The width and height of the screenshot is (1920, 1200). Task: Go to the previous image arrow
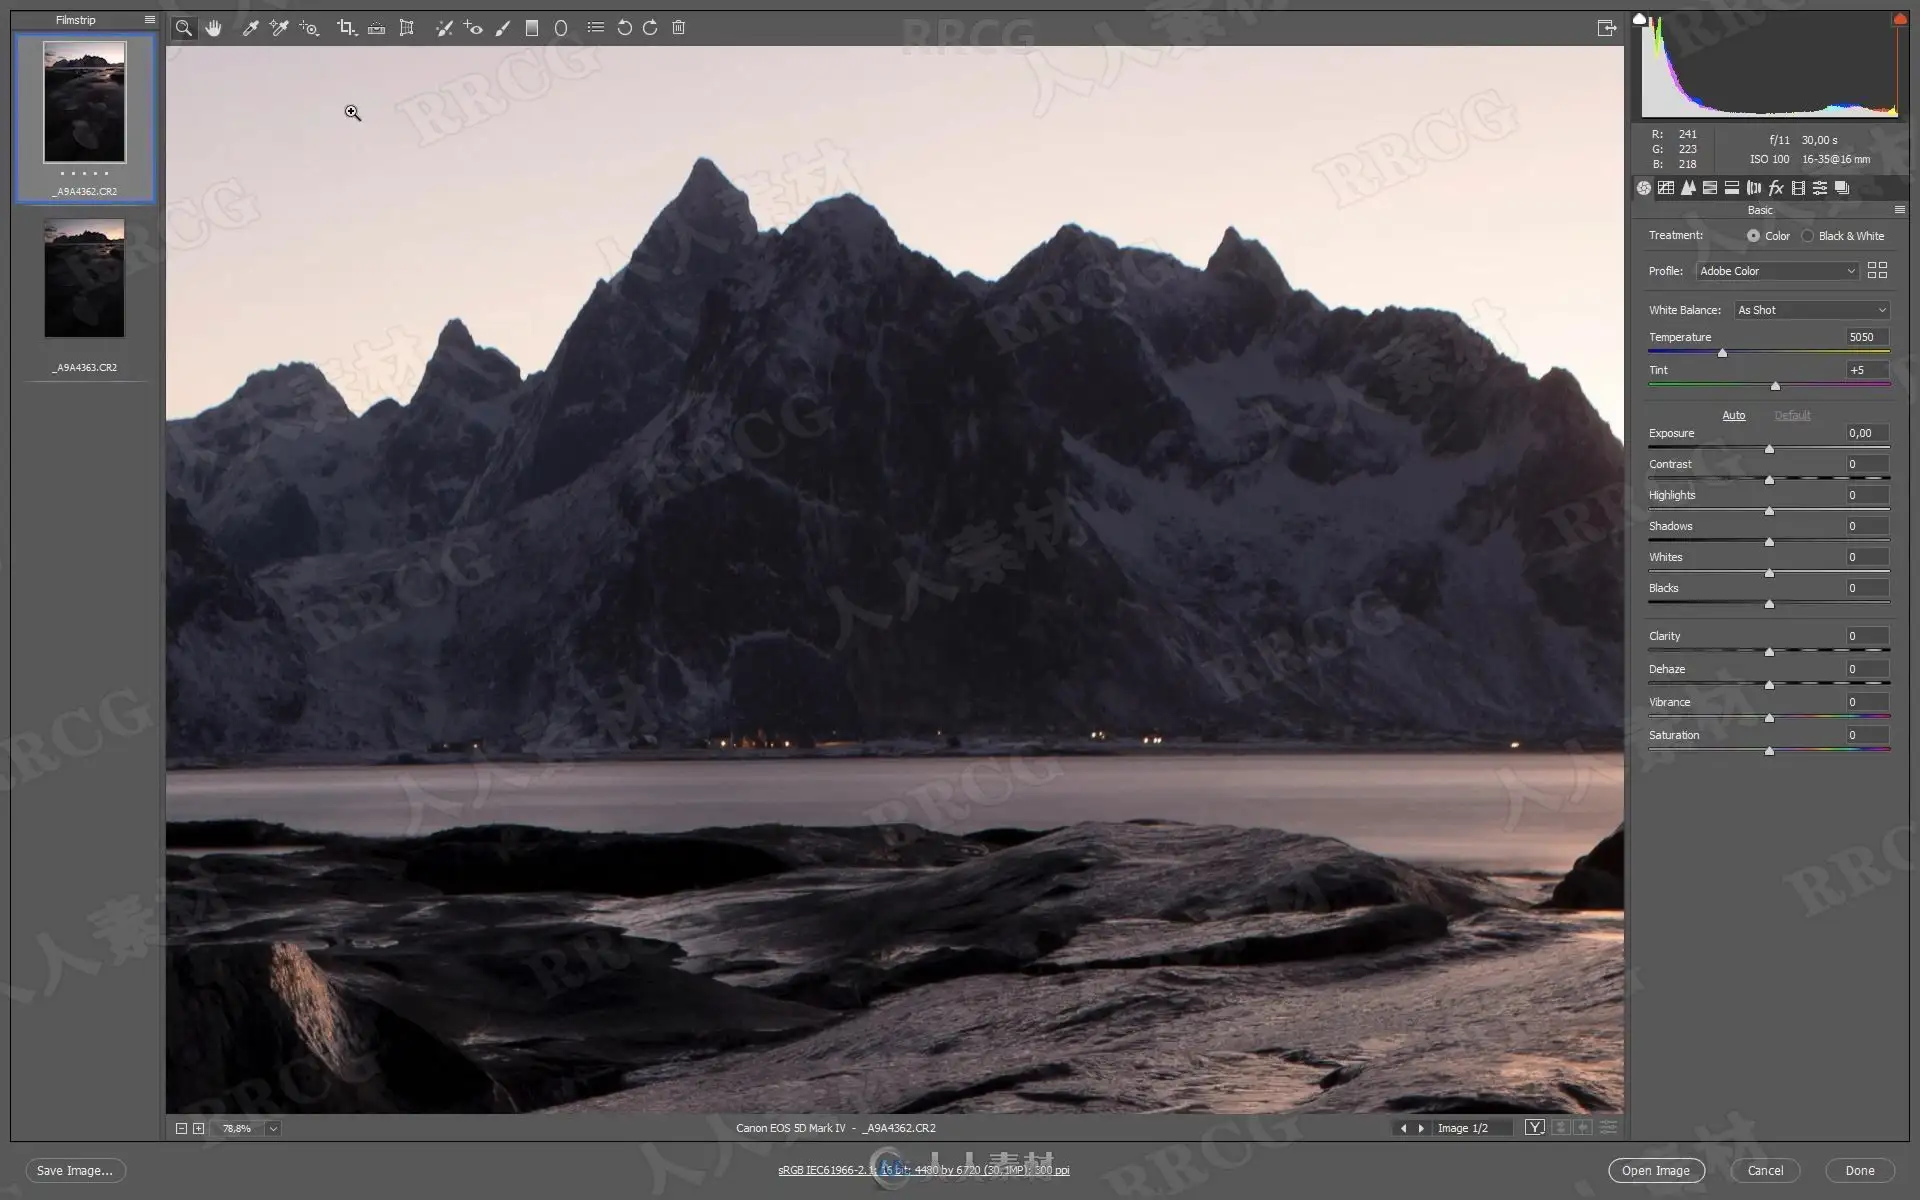[x=1403, y=1128]
